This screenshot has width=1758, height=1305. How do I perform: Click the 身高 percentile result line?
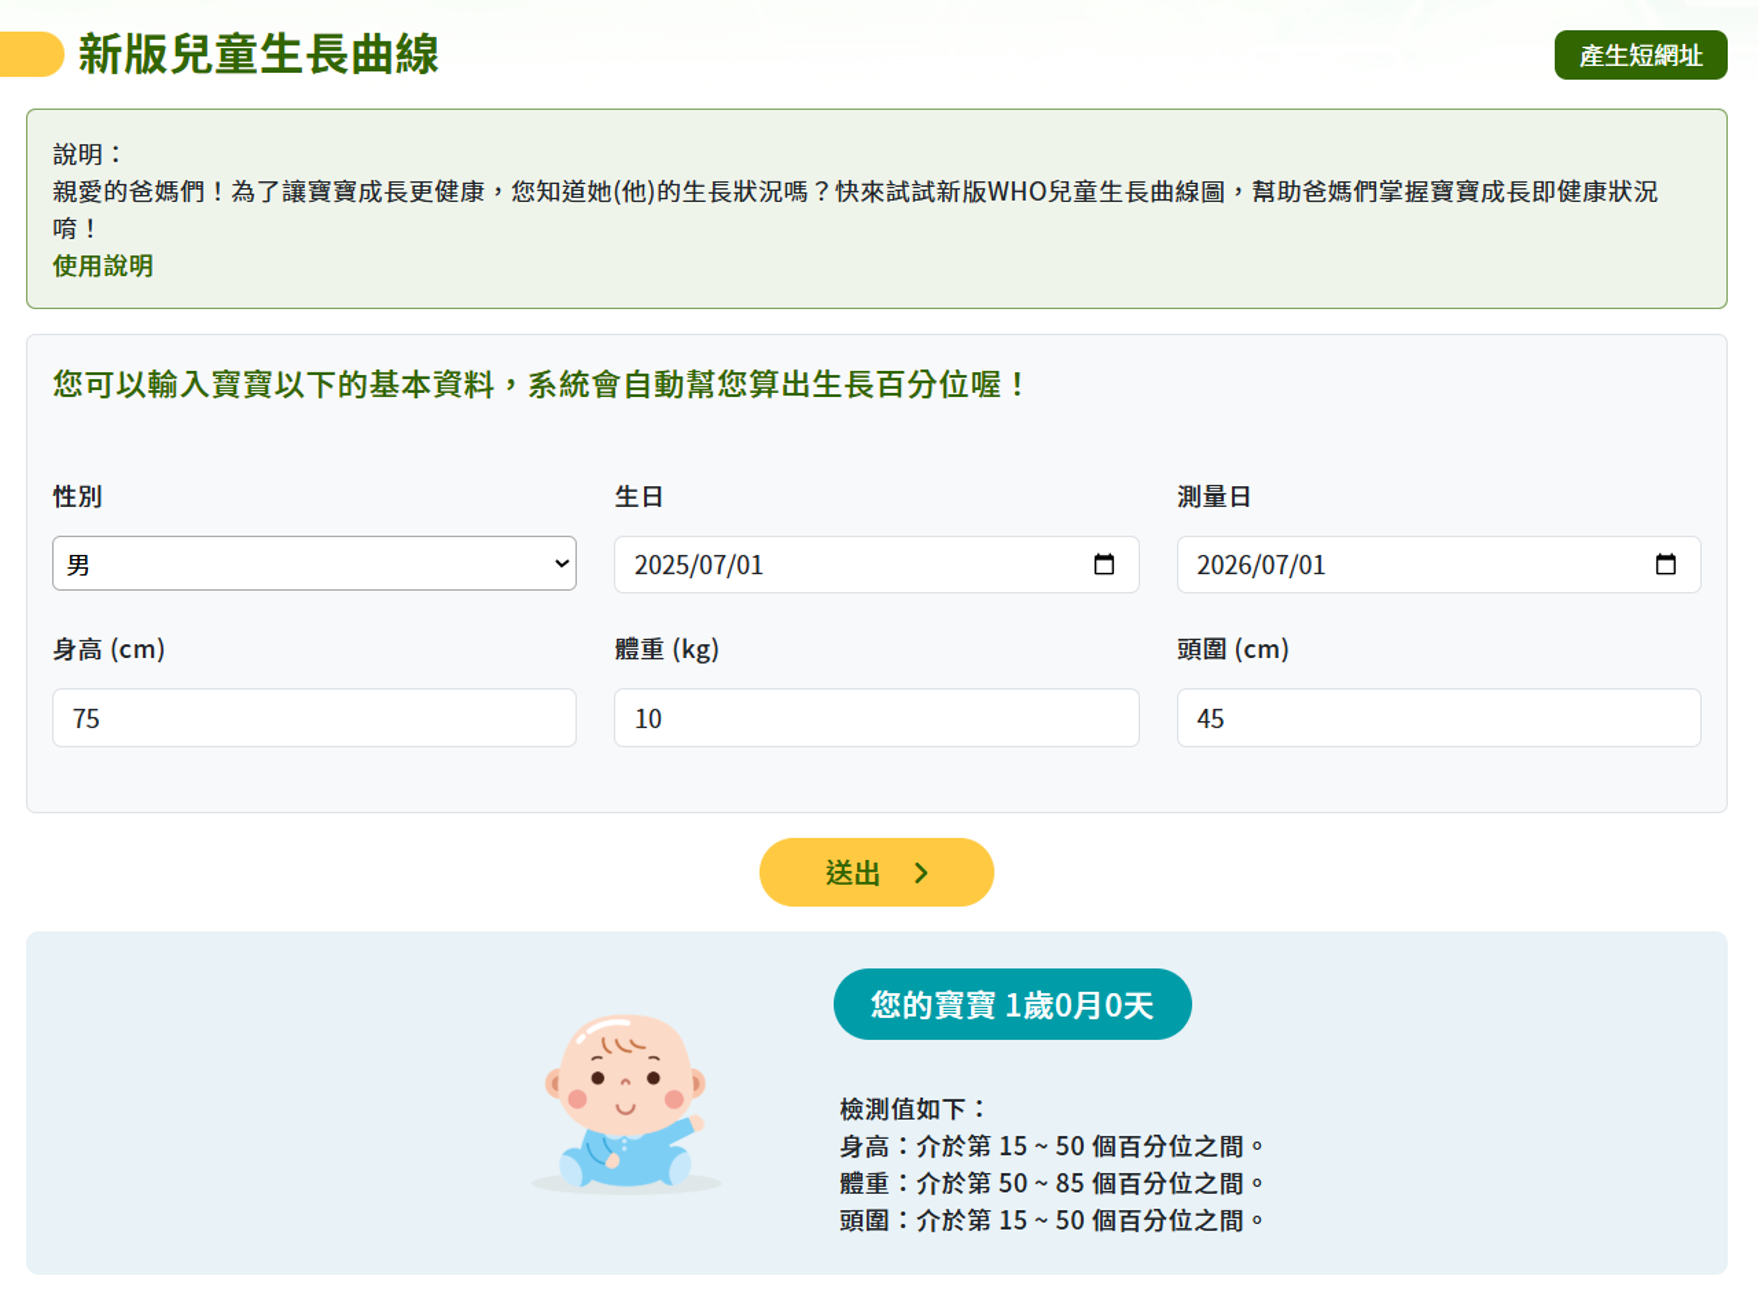(1052, 1146)
